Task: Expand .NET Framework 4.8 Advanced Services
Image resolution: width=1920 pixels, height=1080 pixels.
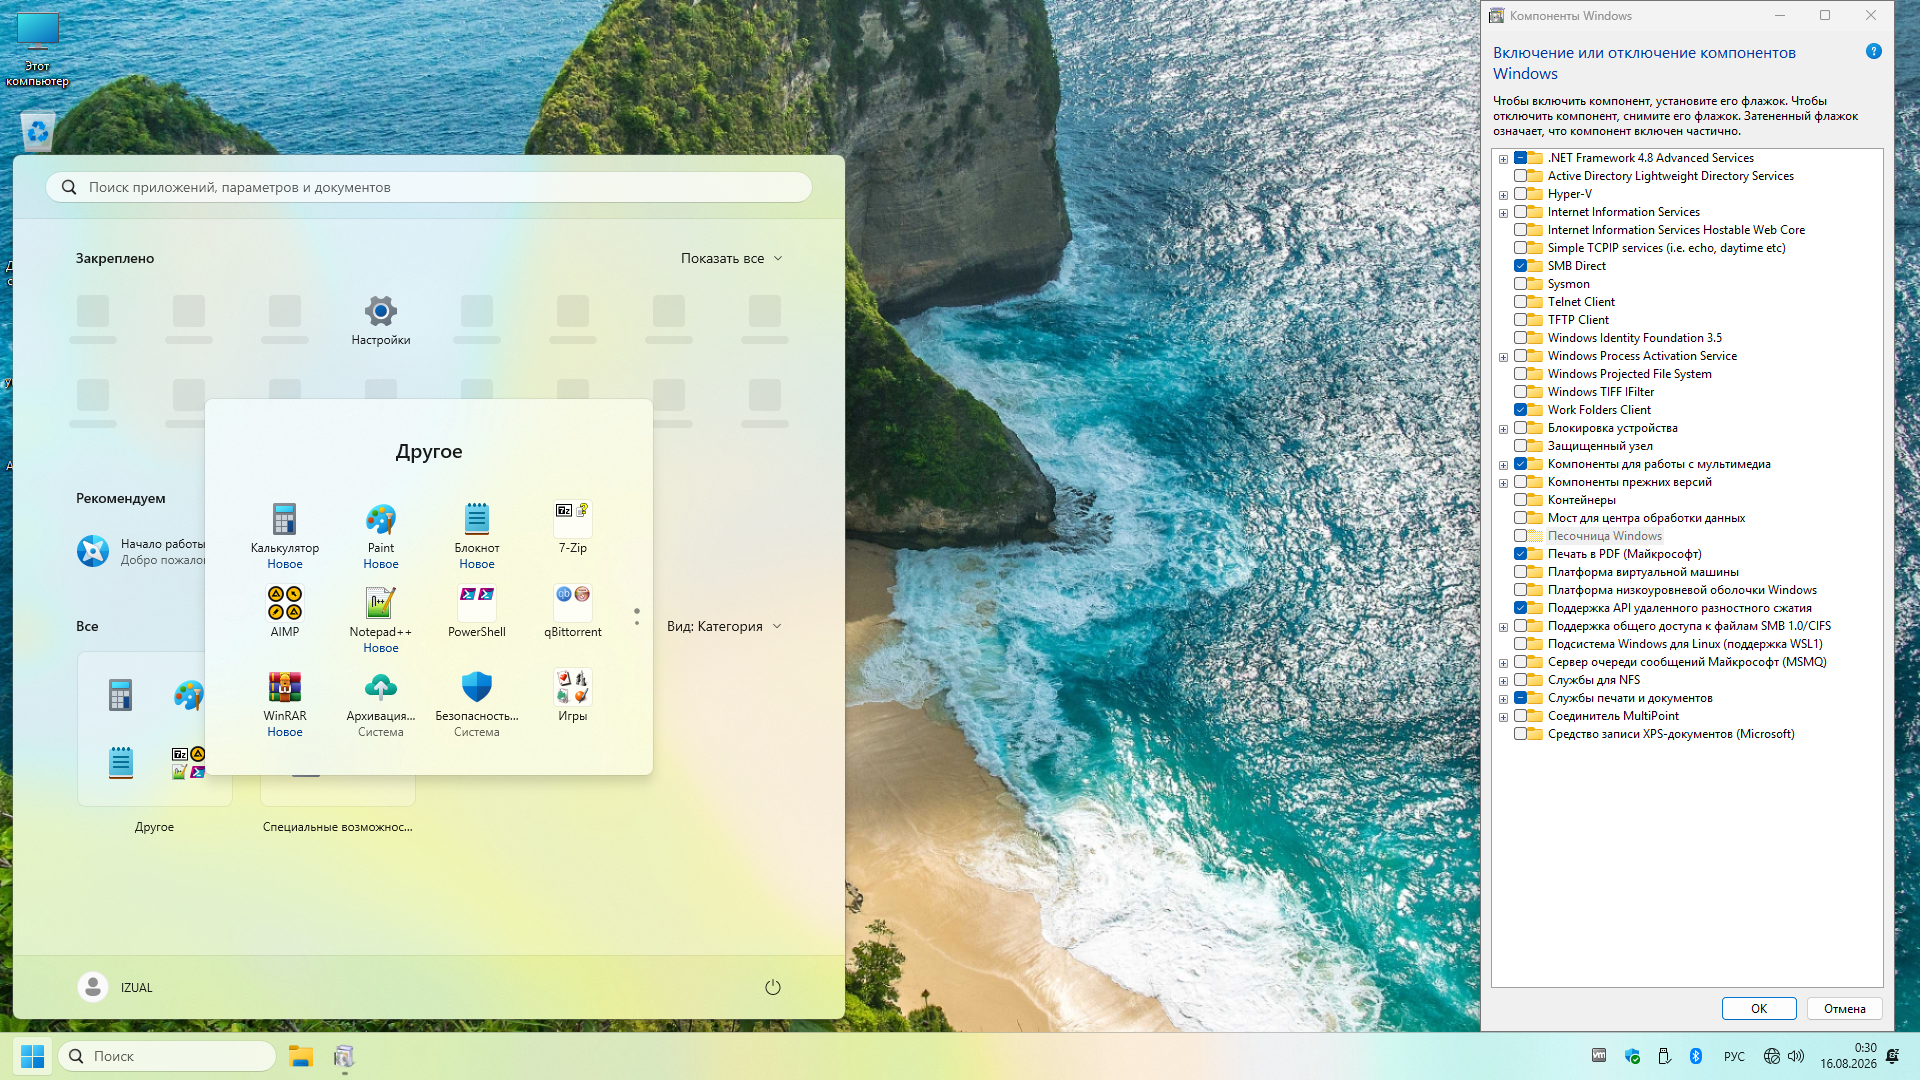Action: (1503, 159)
